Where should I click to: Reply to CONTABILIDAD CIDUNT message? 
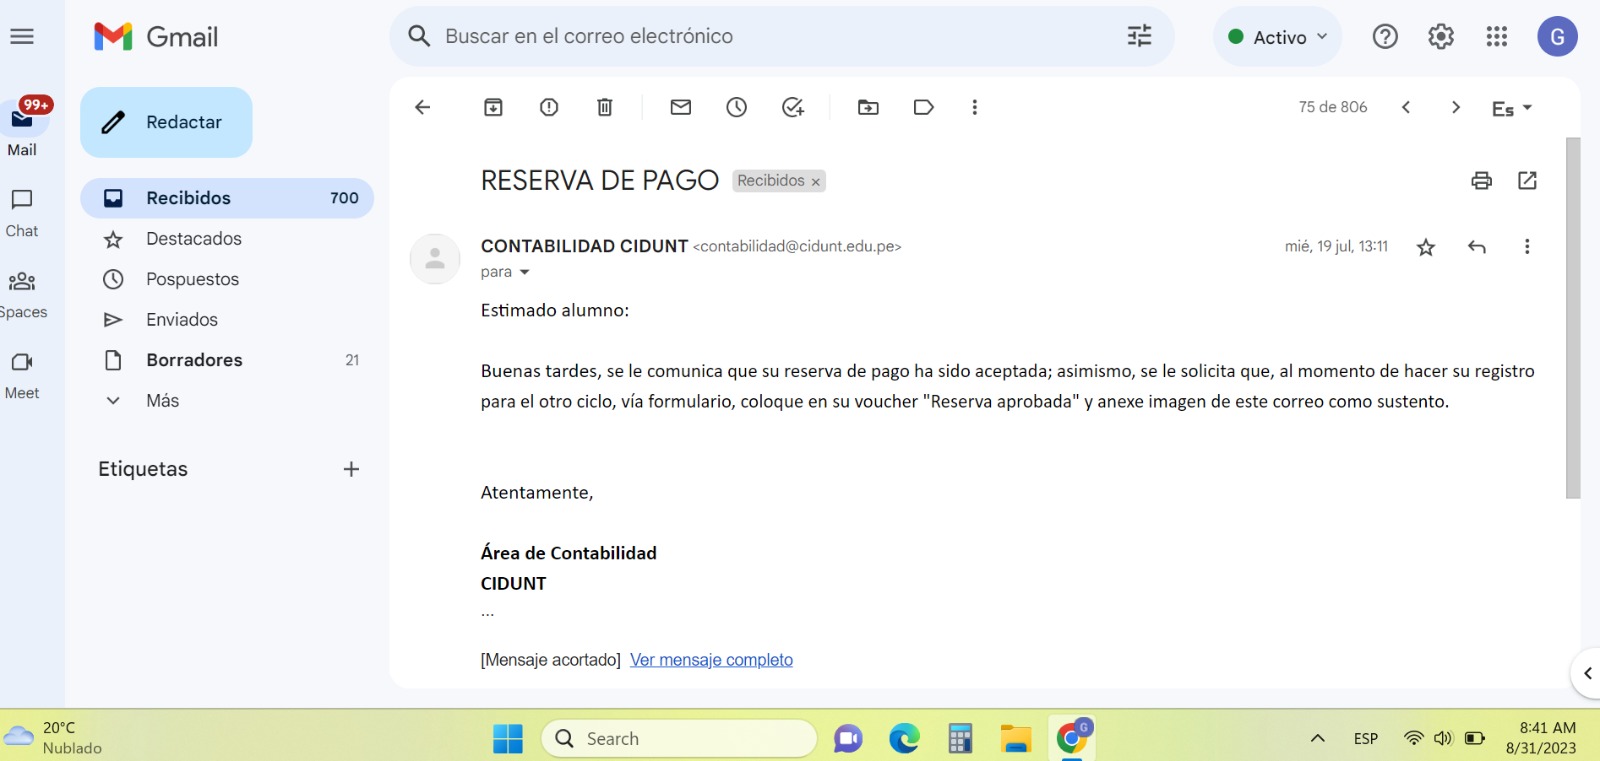pos(1476,247)
